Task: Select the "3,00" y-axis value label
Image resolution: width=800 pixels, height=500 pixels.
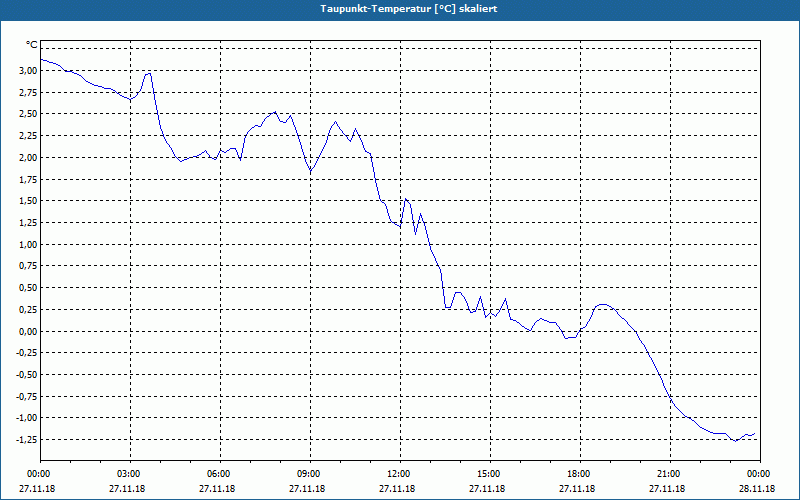Action: point(29,70)
